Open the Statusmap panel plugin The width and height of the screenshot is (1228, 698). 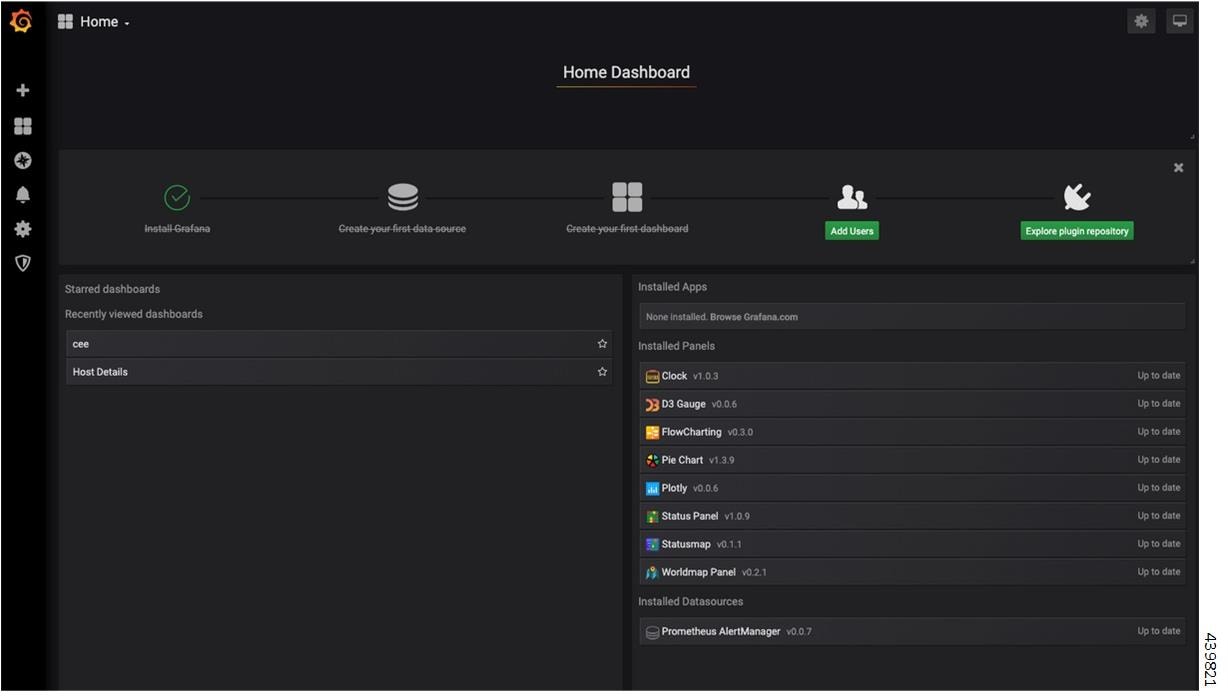[912, 544]
